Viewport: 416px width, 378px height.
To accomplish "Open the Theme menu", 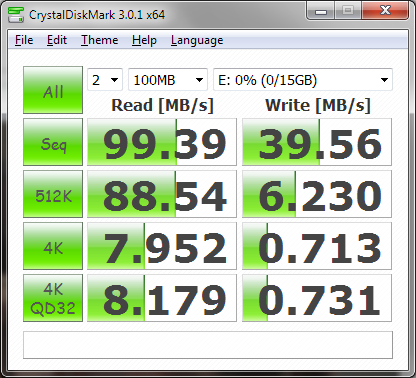I will 99,40.
